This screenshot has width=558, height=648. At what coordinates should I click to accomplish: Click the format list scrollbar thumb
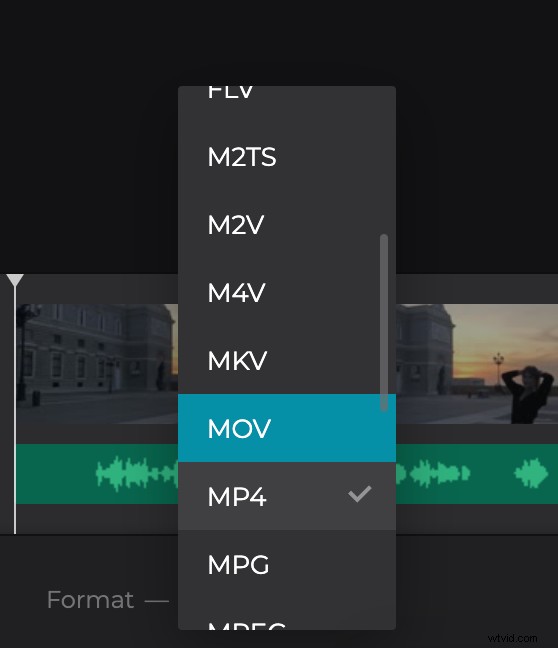pyautogui.click(x=384, y=323)
